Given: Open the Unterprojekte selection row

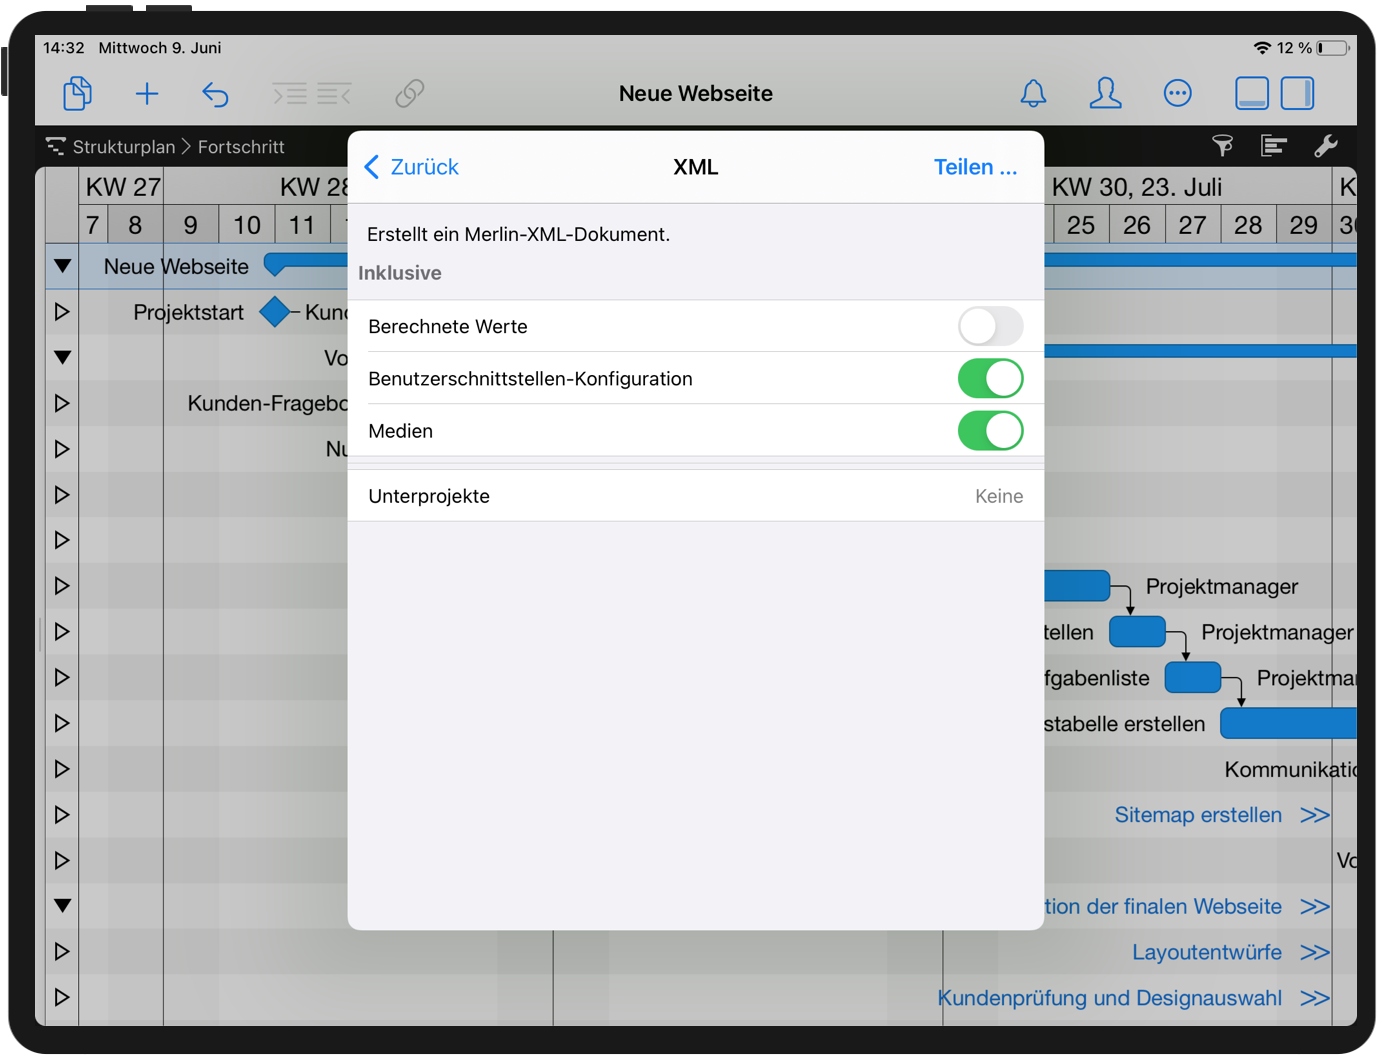Looking at the screenshot, I should [x=695, y=495].
